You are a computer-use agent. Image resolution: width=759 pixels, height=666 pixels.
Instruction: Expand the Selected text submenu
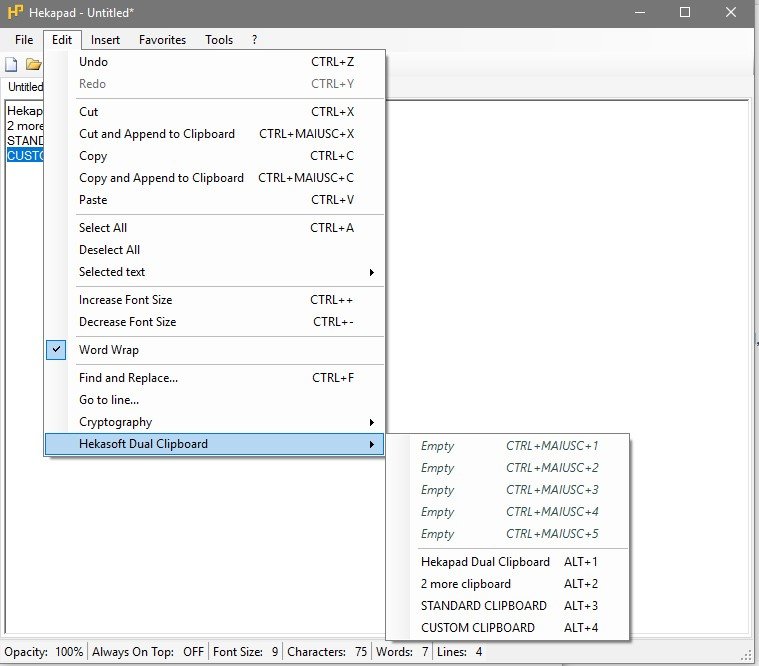pyautogui.click(x=215, y=272)
